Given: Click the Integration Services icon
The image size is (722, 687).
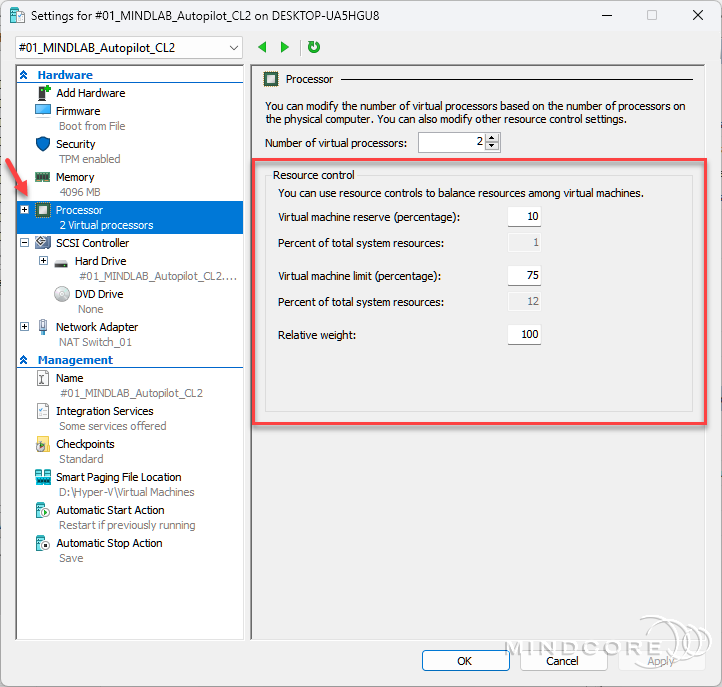Looking at the screenshot, I should click(x=42, y=411).
